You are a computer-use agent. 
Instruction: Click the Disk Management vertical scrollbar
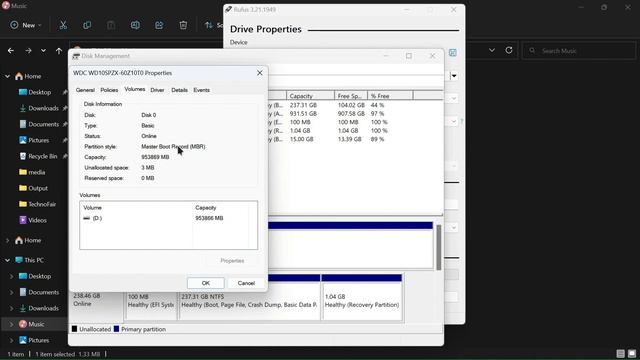439,247
